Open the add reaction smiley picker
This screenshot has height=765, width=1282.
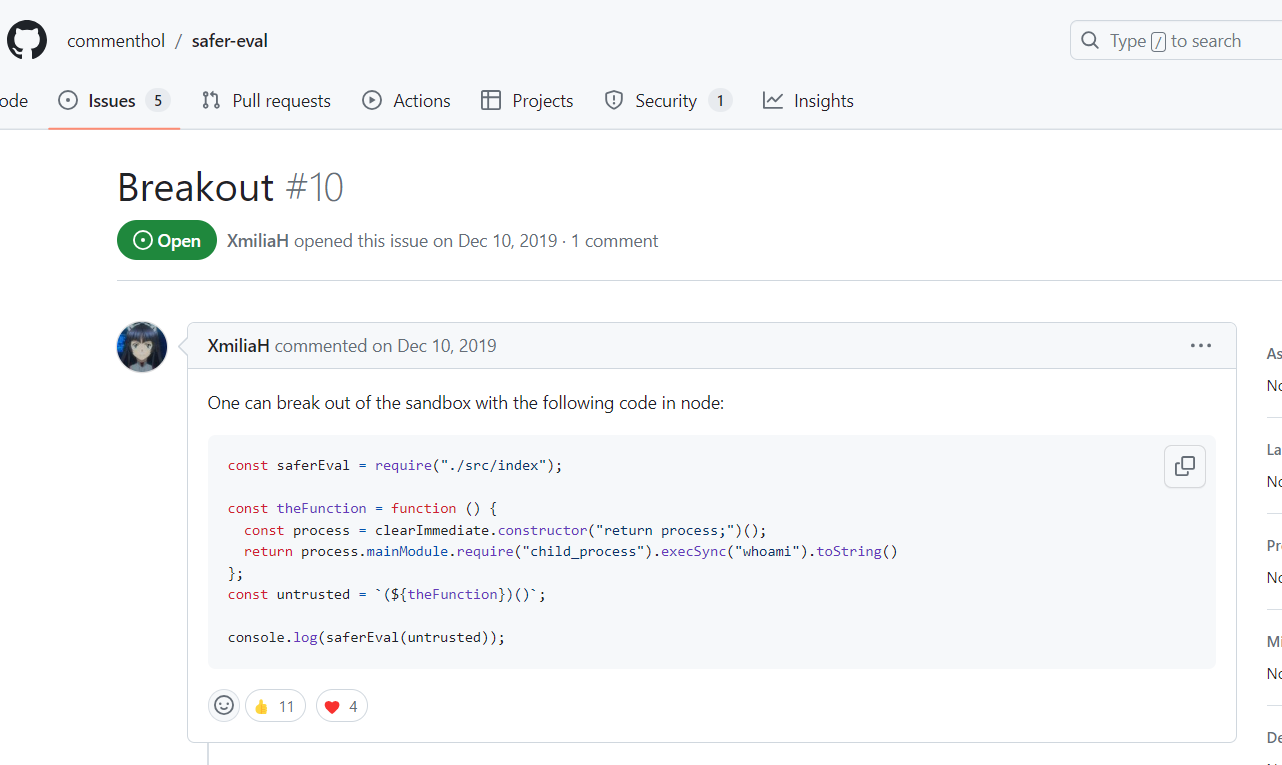(224, 706)
